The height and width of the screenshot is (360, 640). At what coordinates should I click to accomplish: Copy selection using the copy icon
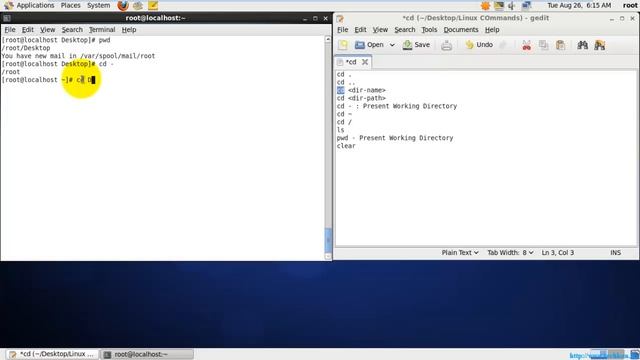tap(543, 45)
